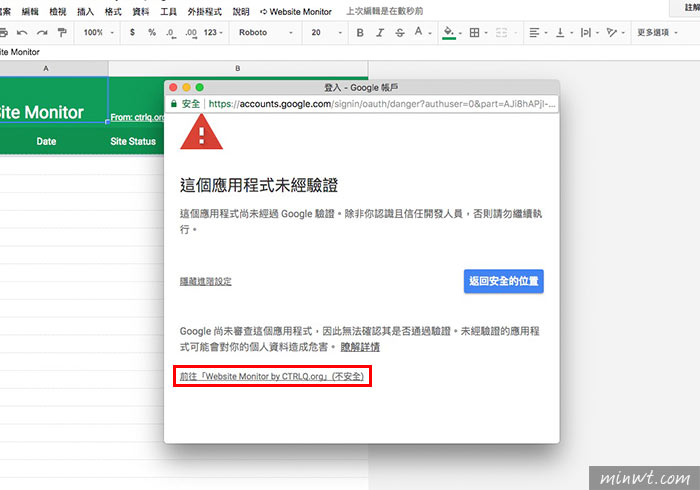Image resolution: width=700 pixels, height=490 pixels.
Task: Activate the paint format tool
Action: coord(62,33)
